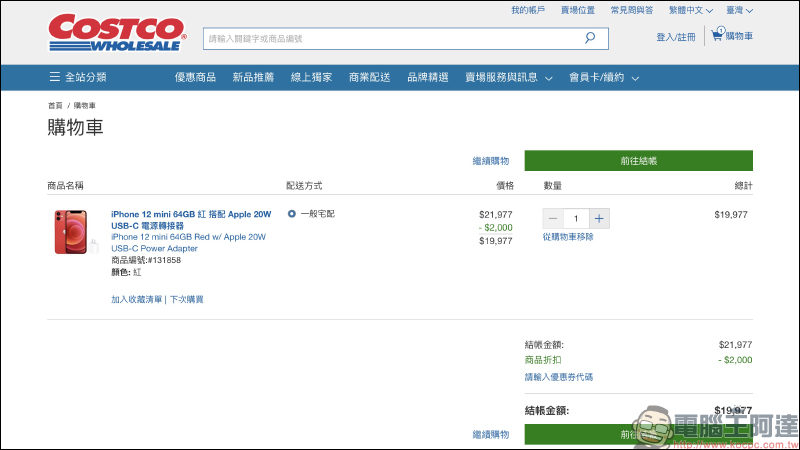Click 首頁 breadcrumb link

click(x=55, y=106)
